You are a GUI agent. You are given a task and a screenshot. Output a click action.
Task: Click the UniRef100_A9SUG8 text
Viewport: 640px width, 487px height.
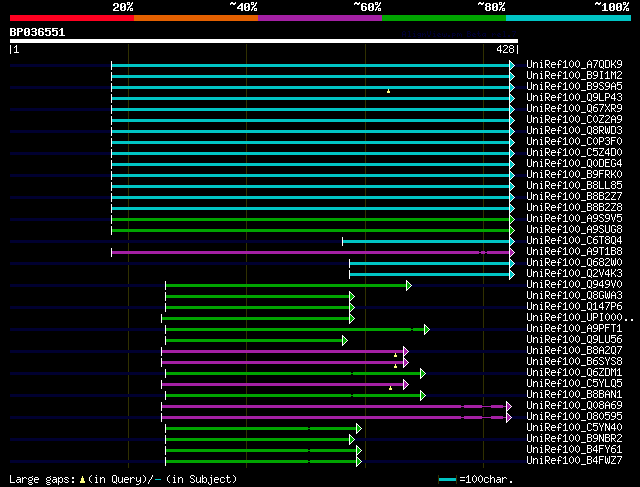(x=574, y=230)
